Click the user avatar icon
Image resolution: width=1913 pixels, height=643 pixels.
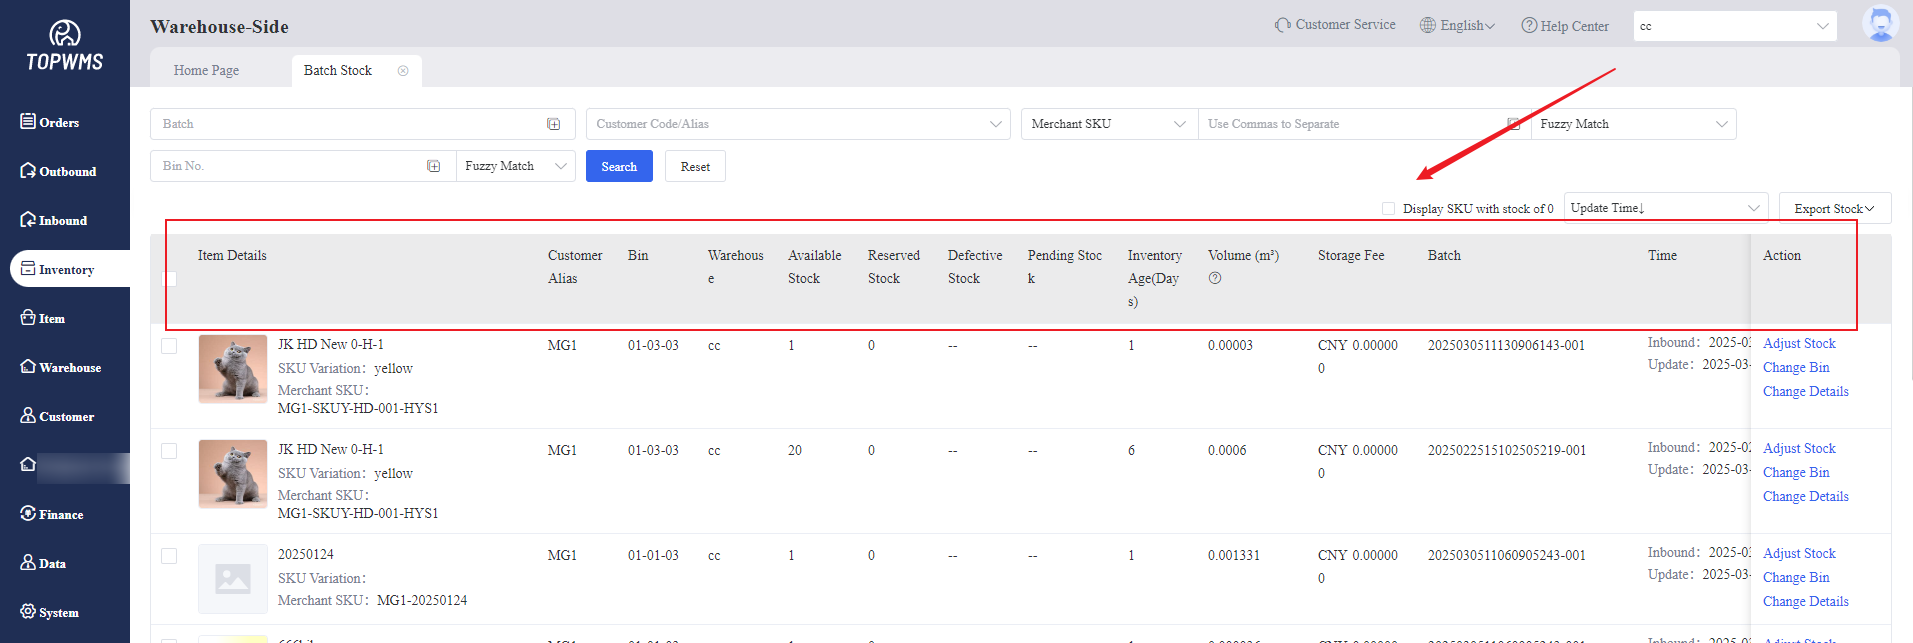pyautogui.click(x=1880, y=24)
